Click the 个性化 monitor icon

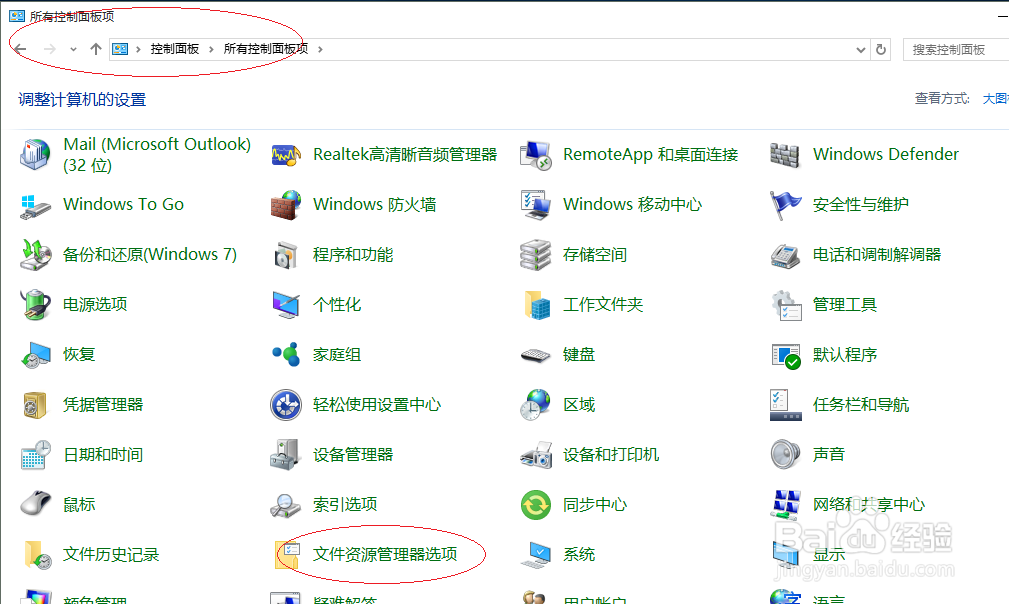click(286, 305)
